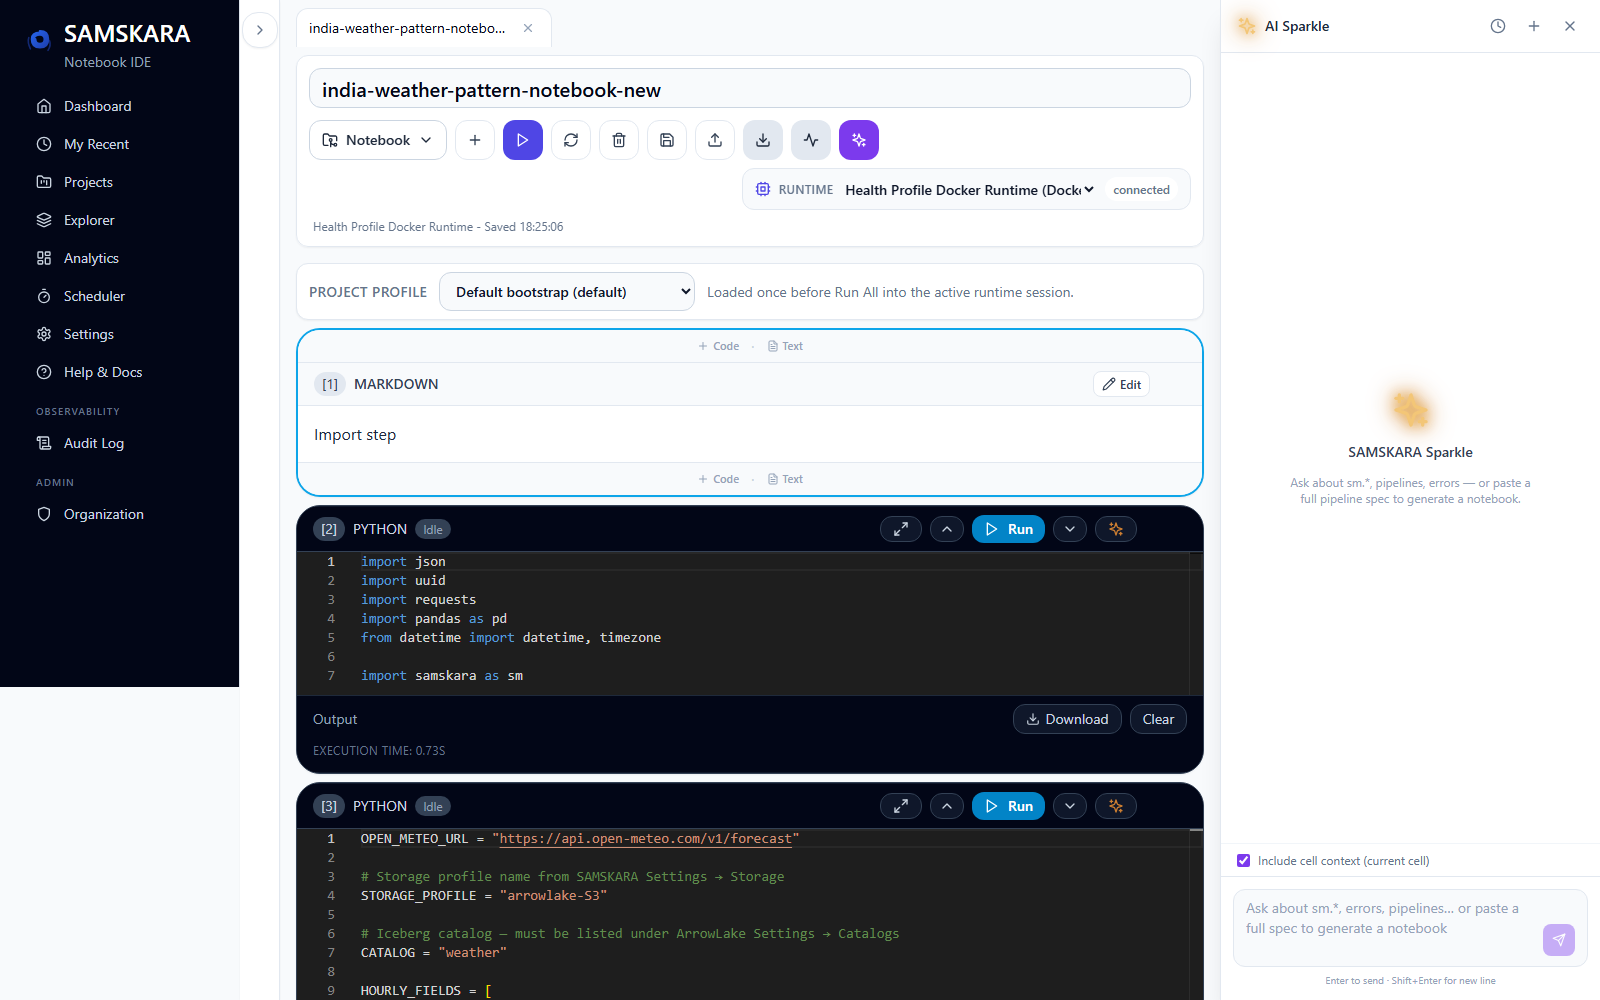Select the india-weather-pattern notebook tab
The width and height of the screenshot is (1600, 1000).
point(407,28)
